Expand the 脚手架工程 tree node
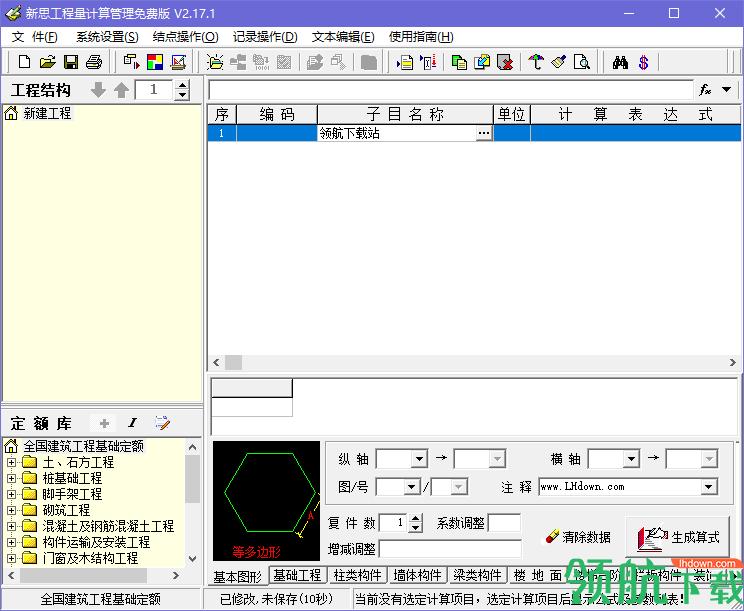This screenshot has height=611, width=744. (11, 494)
